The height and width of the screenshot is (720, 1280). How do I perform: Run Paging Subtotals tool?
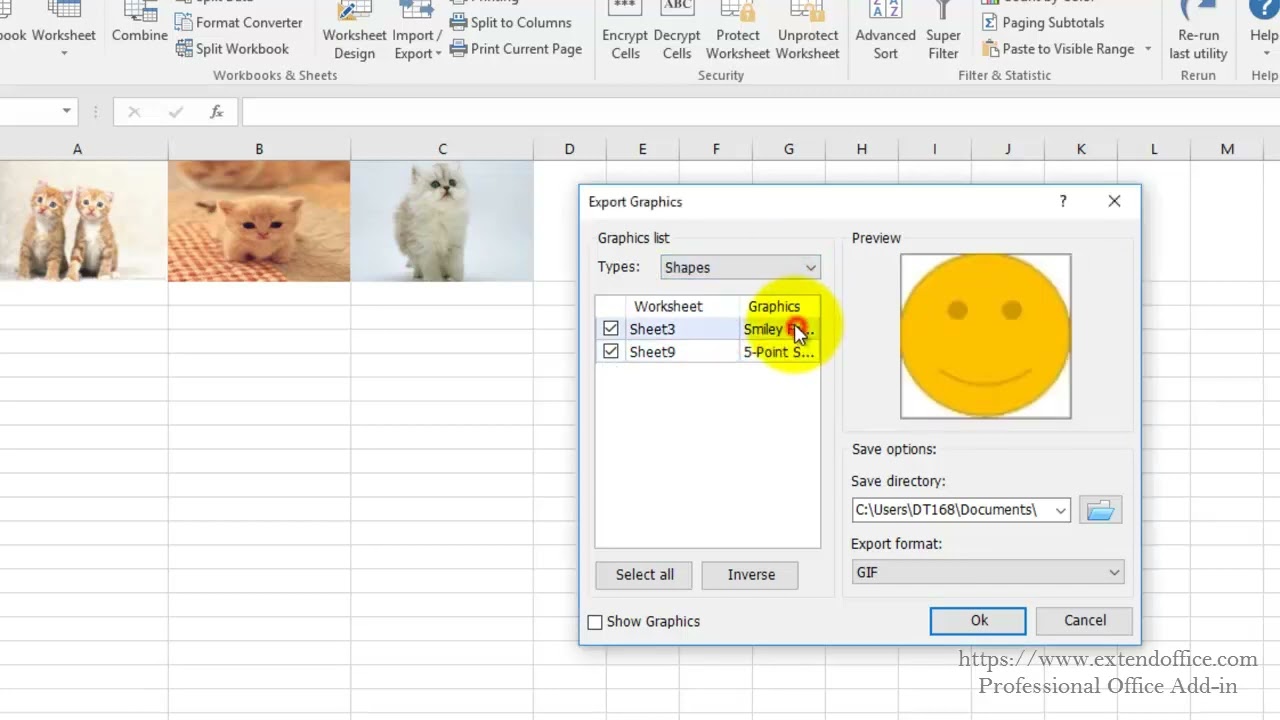point(1043,22)
